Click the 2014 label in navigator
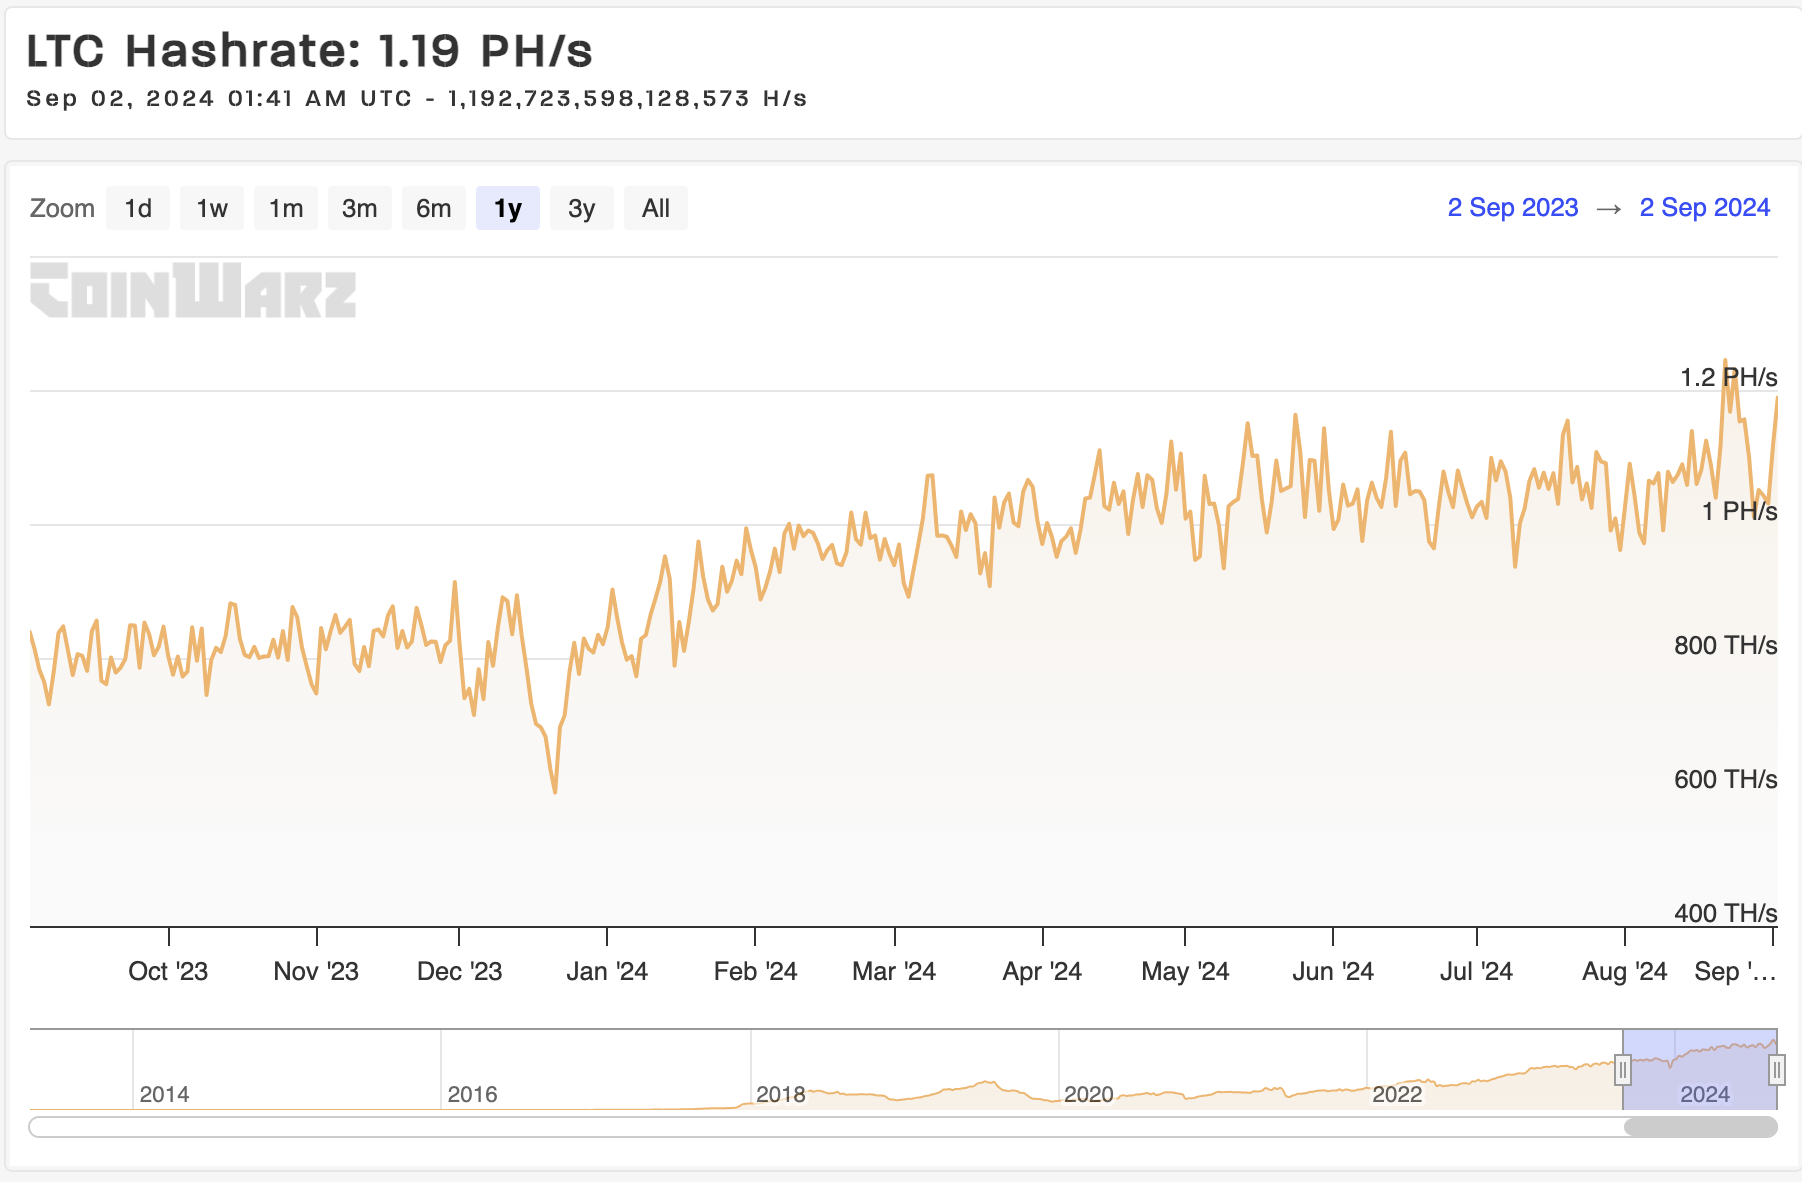Viewport: 1802px width, 1182px height. click(x=165, y=1094)
